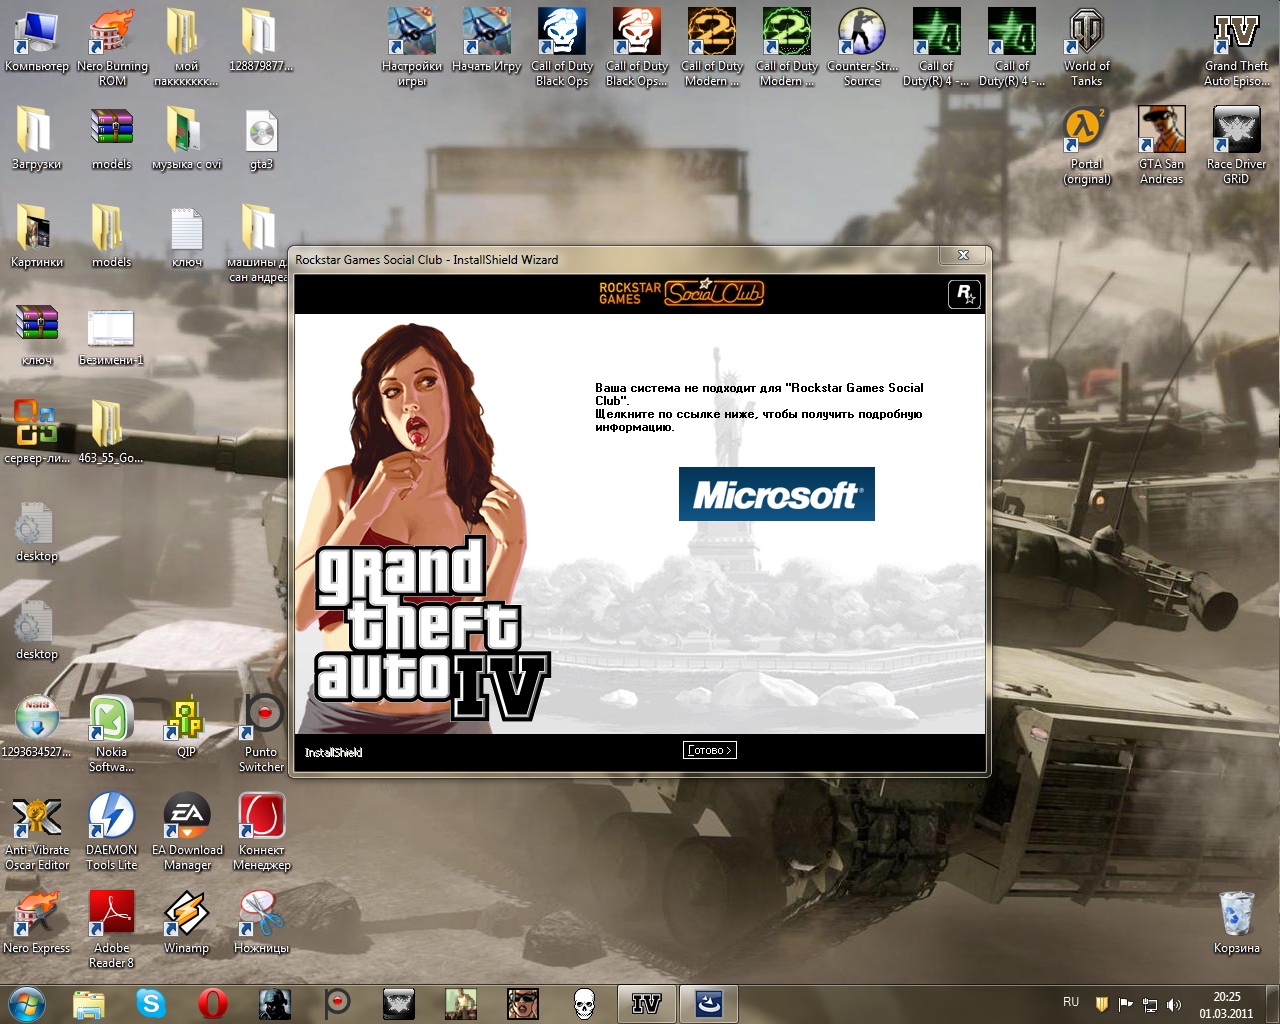Click the white skull taskbar icon
This screenshot has width=1280, height=1024.
585,1003
